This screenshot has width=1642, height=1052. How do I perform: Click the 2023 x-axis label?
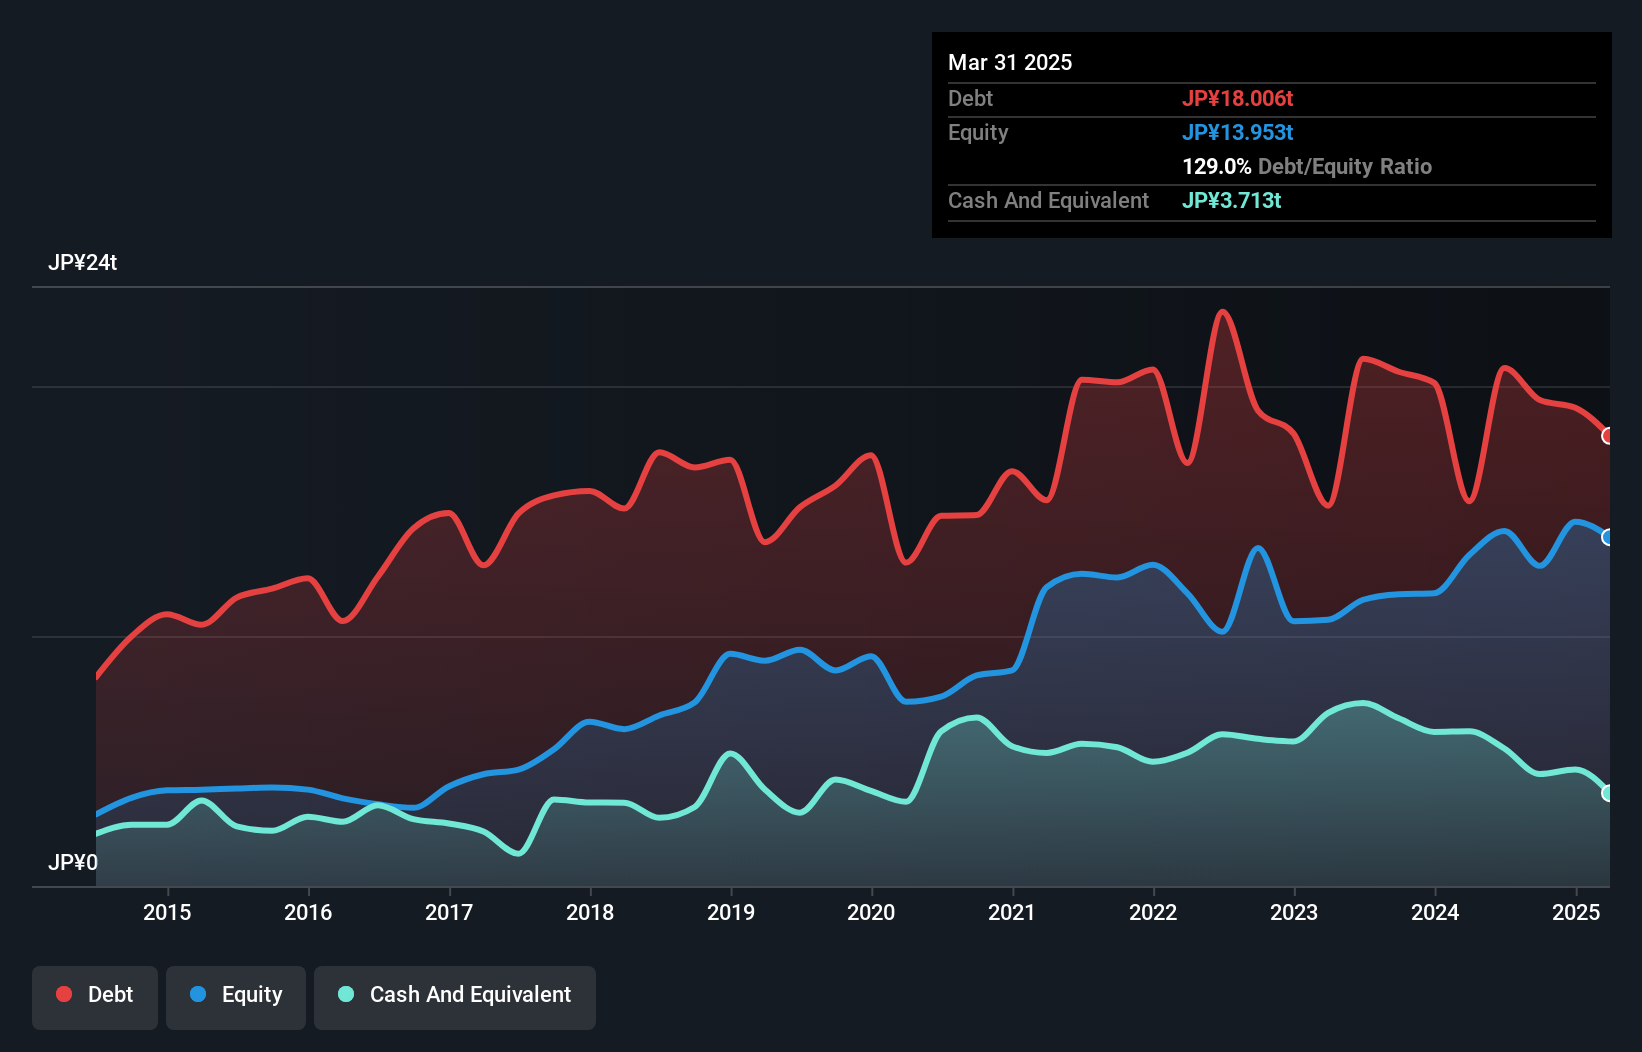click(x=1294, y=912)
